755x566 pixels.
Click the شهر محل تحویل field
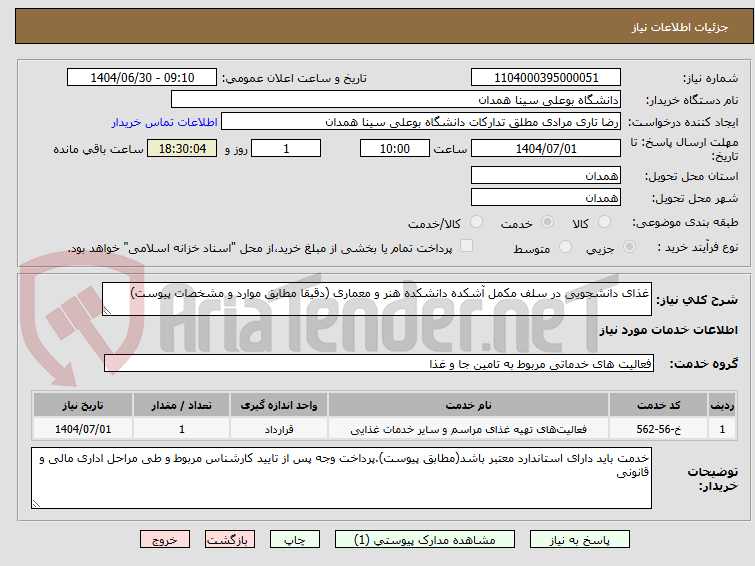click(x=546, y=197)
